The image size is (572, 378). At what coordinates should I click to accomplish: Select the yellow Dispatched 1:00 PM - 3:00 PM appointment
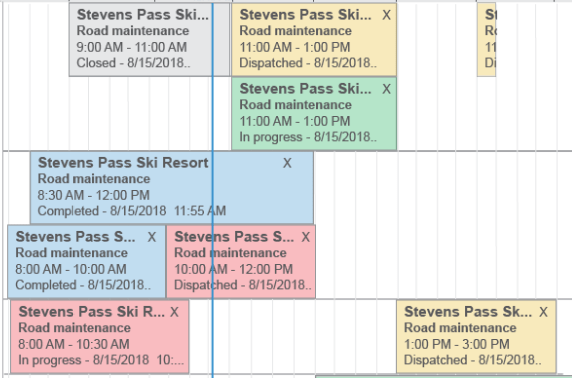pyautogui.click(x=476, y=336)
